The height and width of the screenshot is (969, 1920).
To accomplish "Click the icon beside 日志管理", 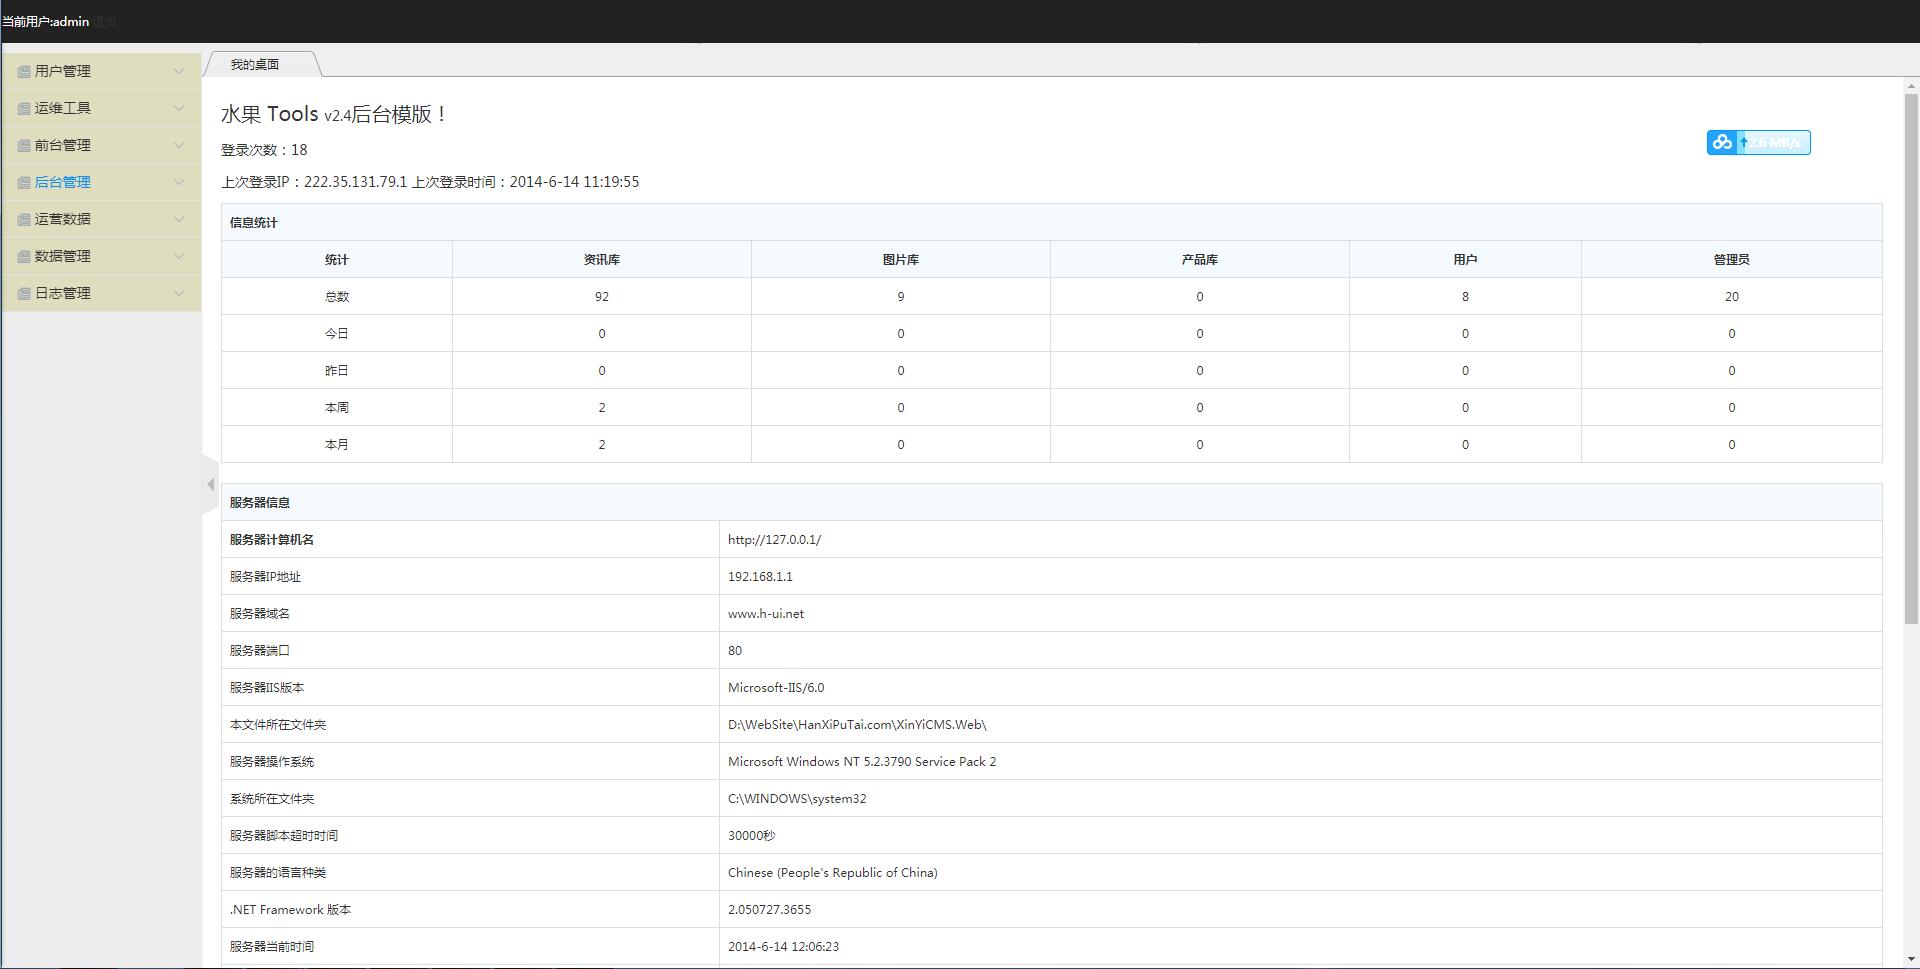I will point(24,294).
